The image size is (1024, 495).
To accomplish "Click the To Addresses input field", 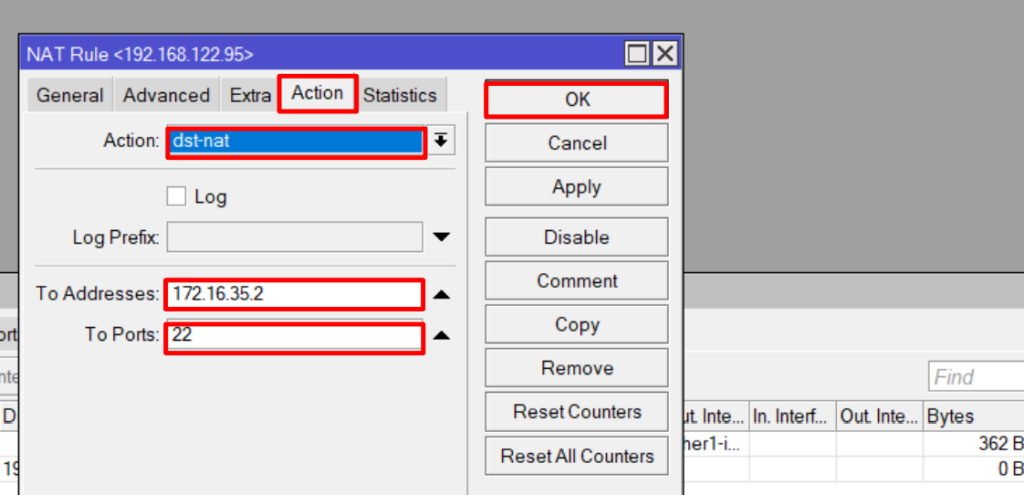I will [295, 295].
